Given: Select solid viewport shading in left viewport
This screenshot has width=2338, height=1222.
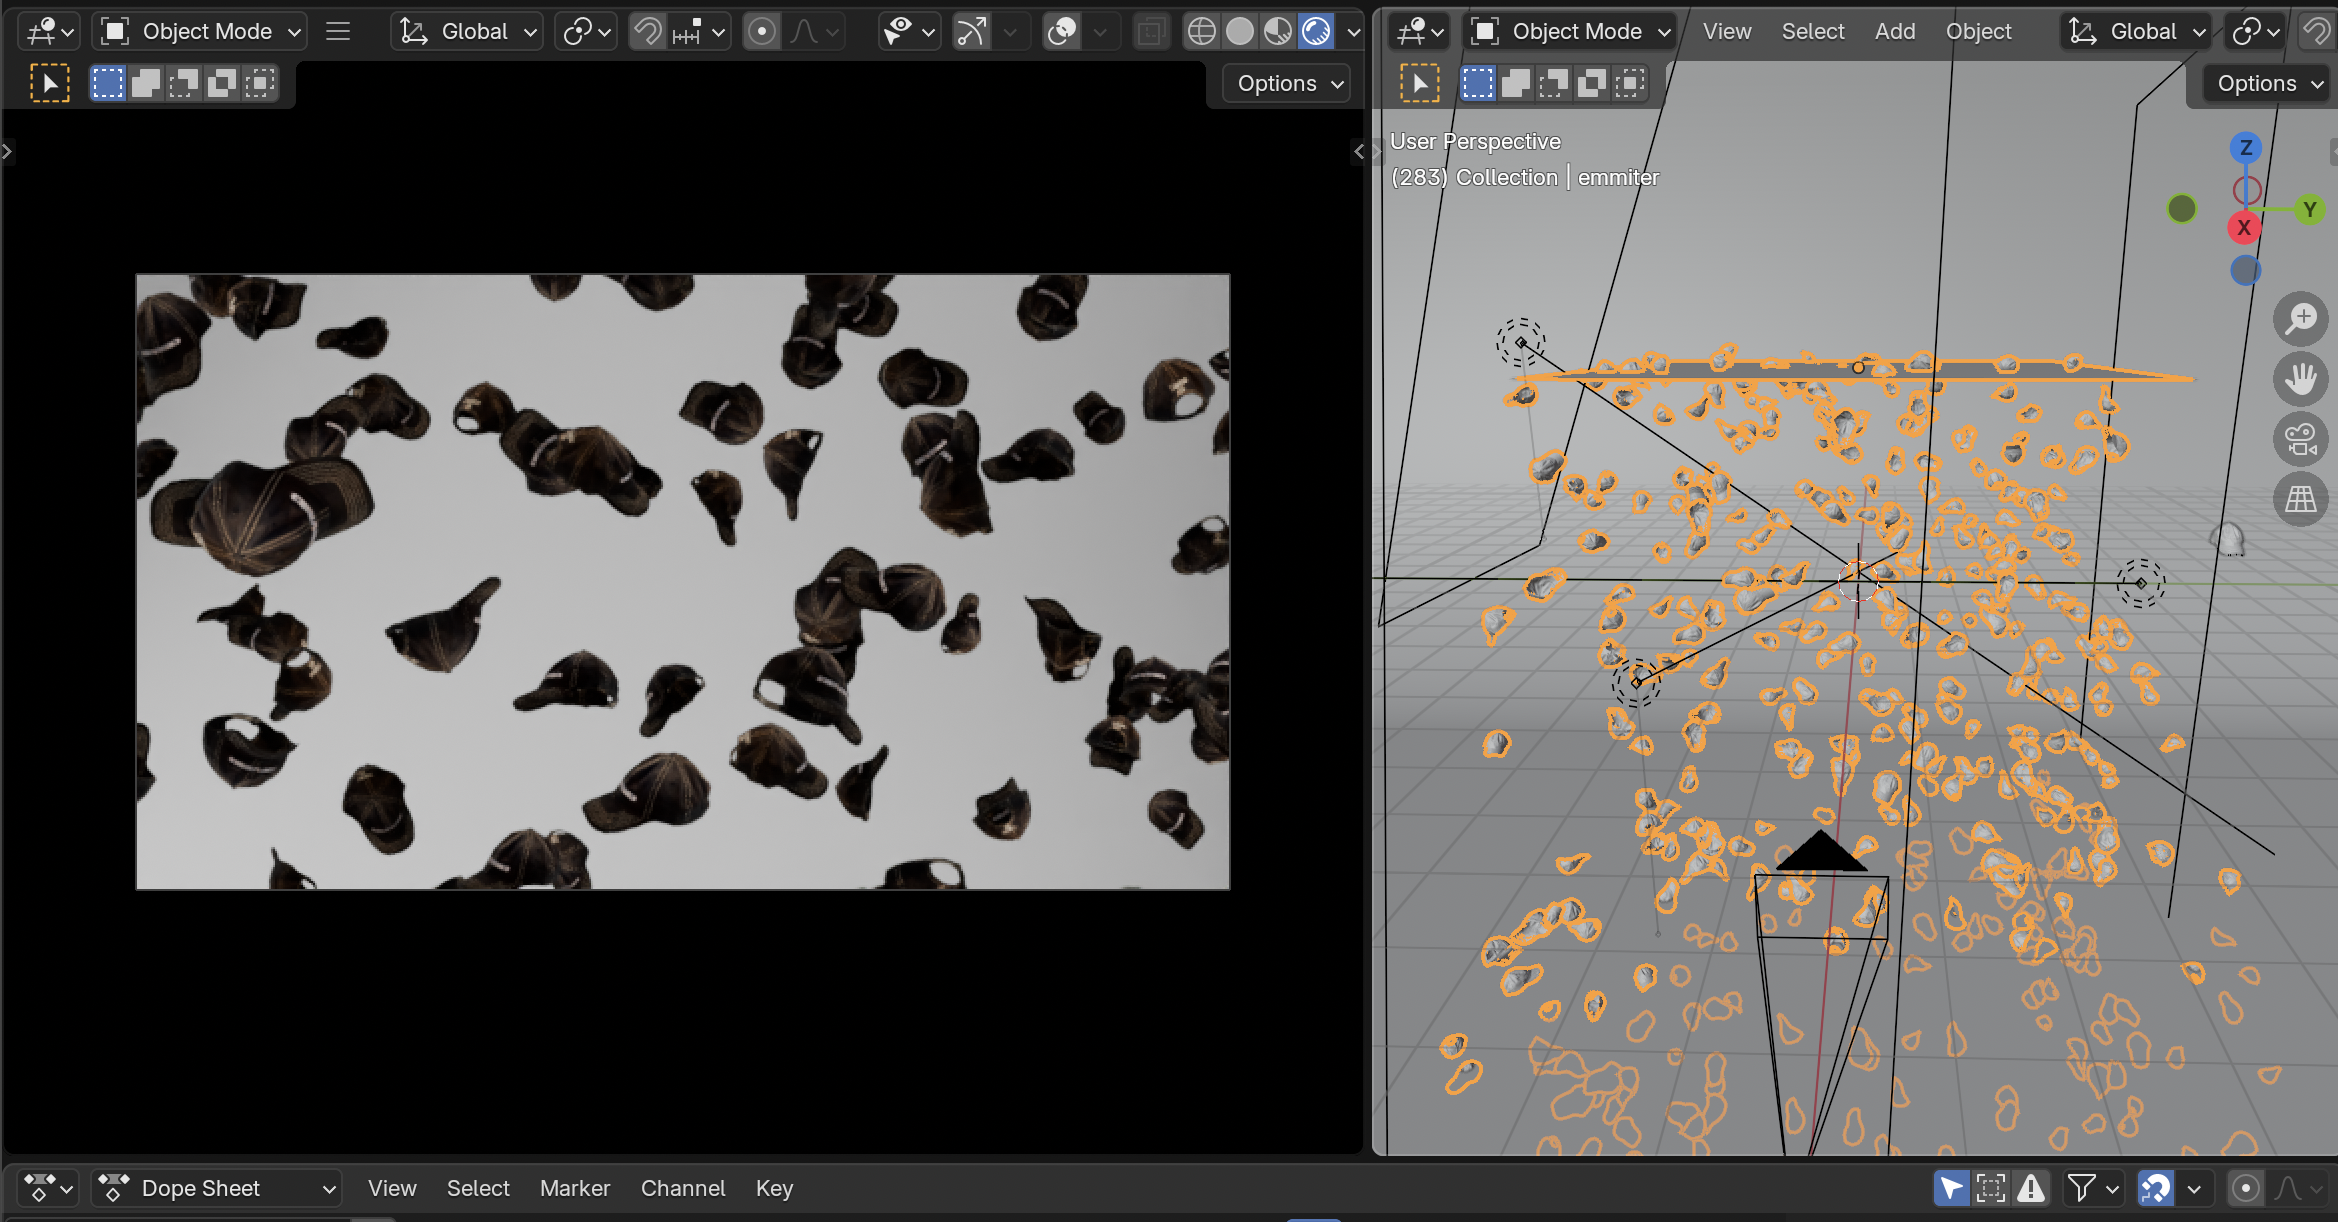Looking at the screenshot, I should point(1240,32).
